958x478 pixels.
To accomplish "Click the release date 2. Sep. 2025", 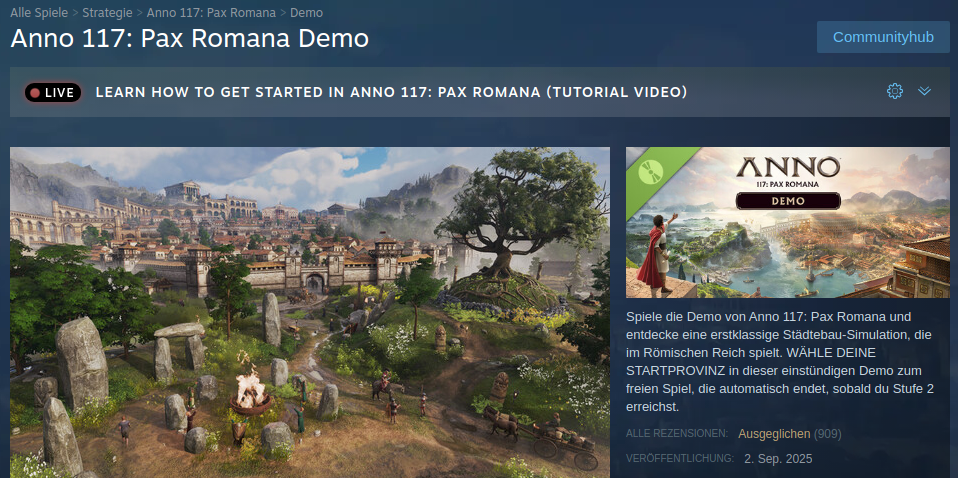I will pos(778,458).
